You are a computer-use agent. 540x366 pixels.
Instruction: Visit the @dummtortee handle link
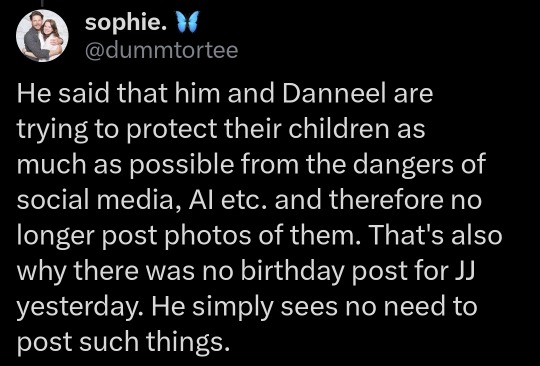[x=161, y=50]
